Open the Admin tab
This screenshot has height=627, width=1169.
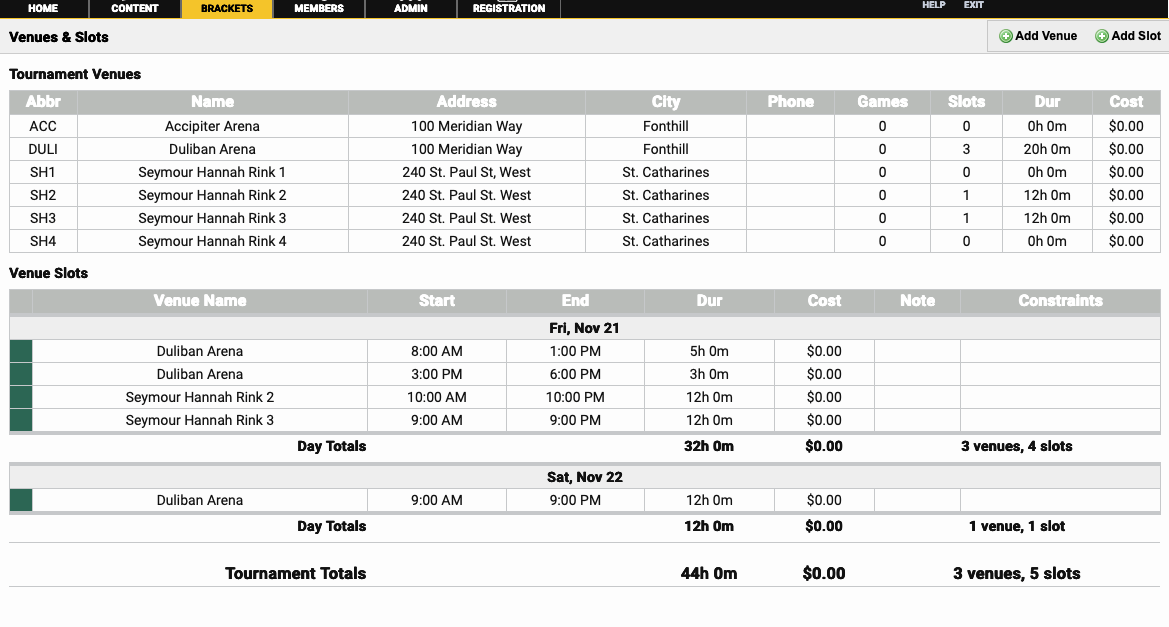click(x=411, y=8)
